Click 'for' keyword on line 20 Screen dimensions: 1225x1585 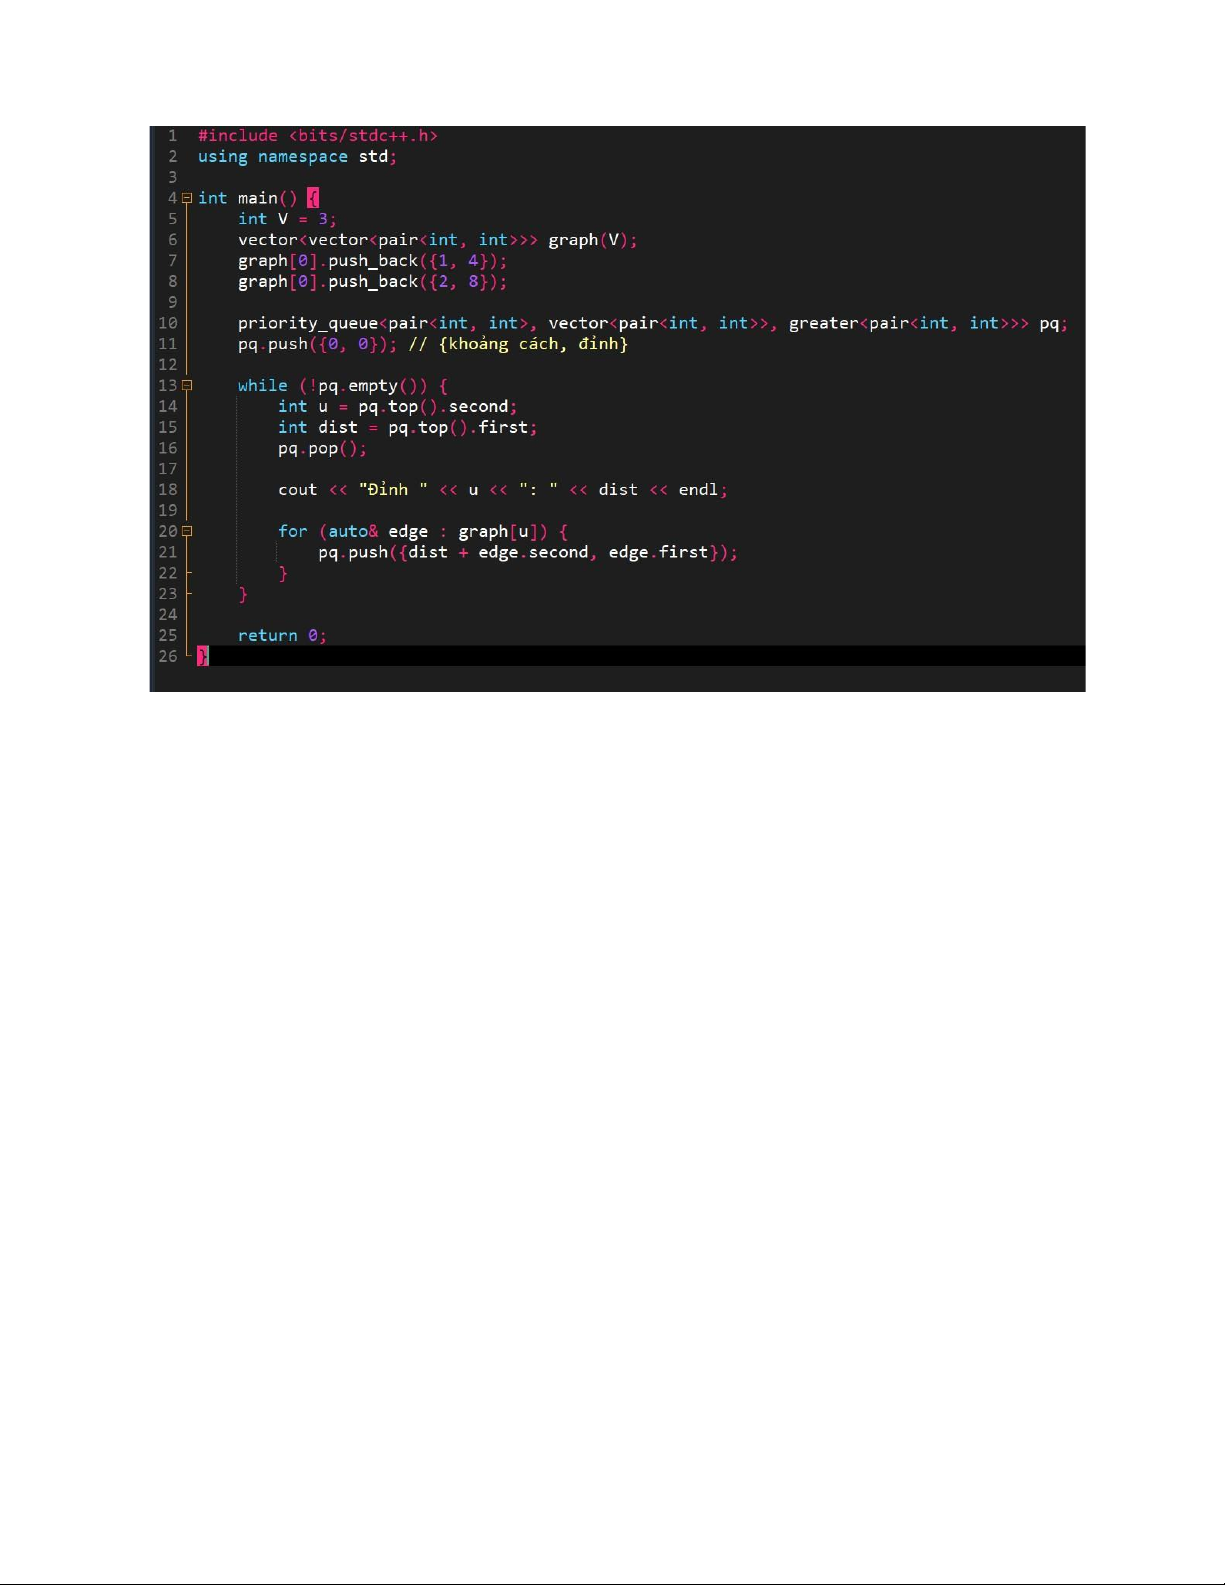point(293,532)
